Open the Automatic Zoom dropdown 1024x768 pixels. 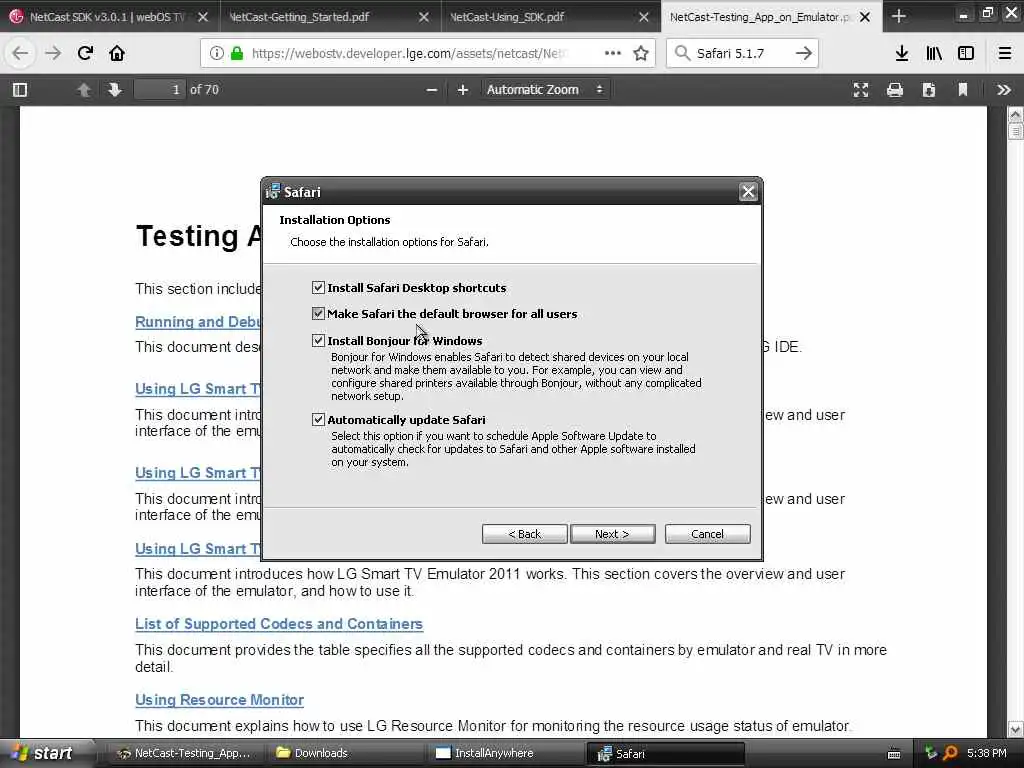coord(546,89)
